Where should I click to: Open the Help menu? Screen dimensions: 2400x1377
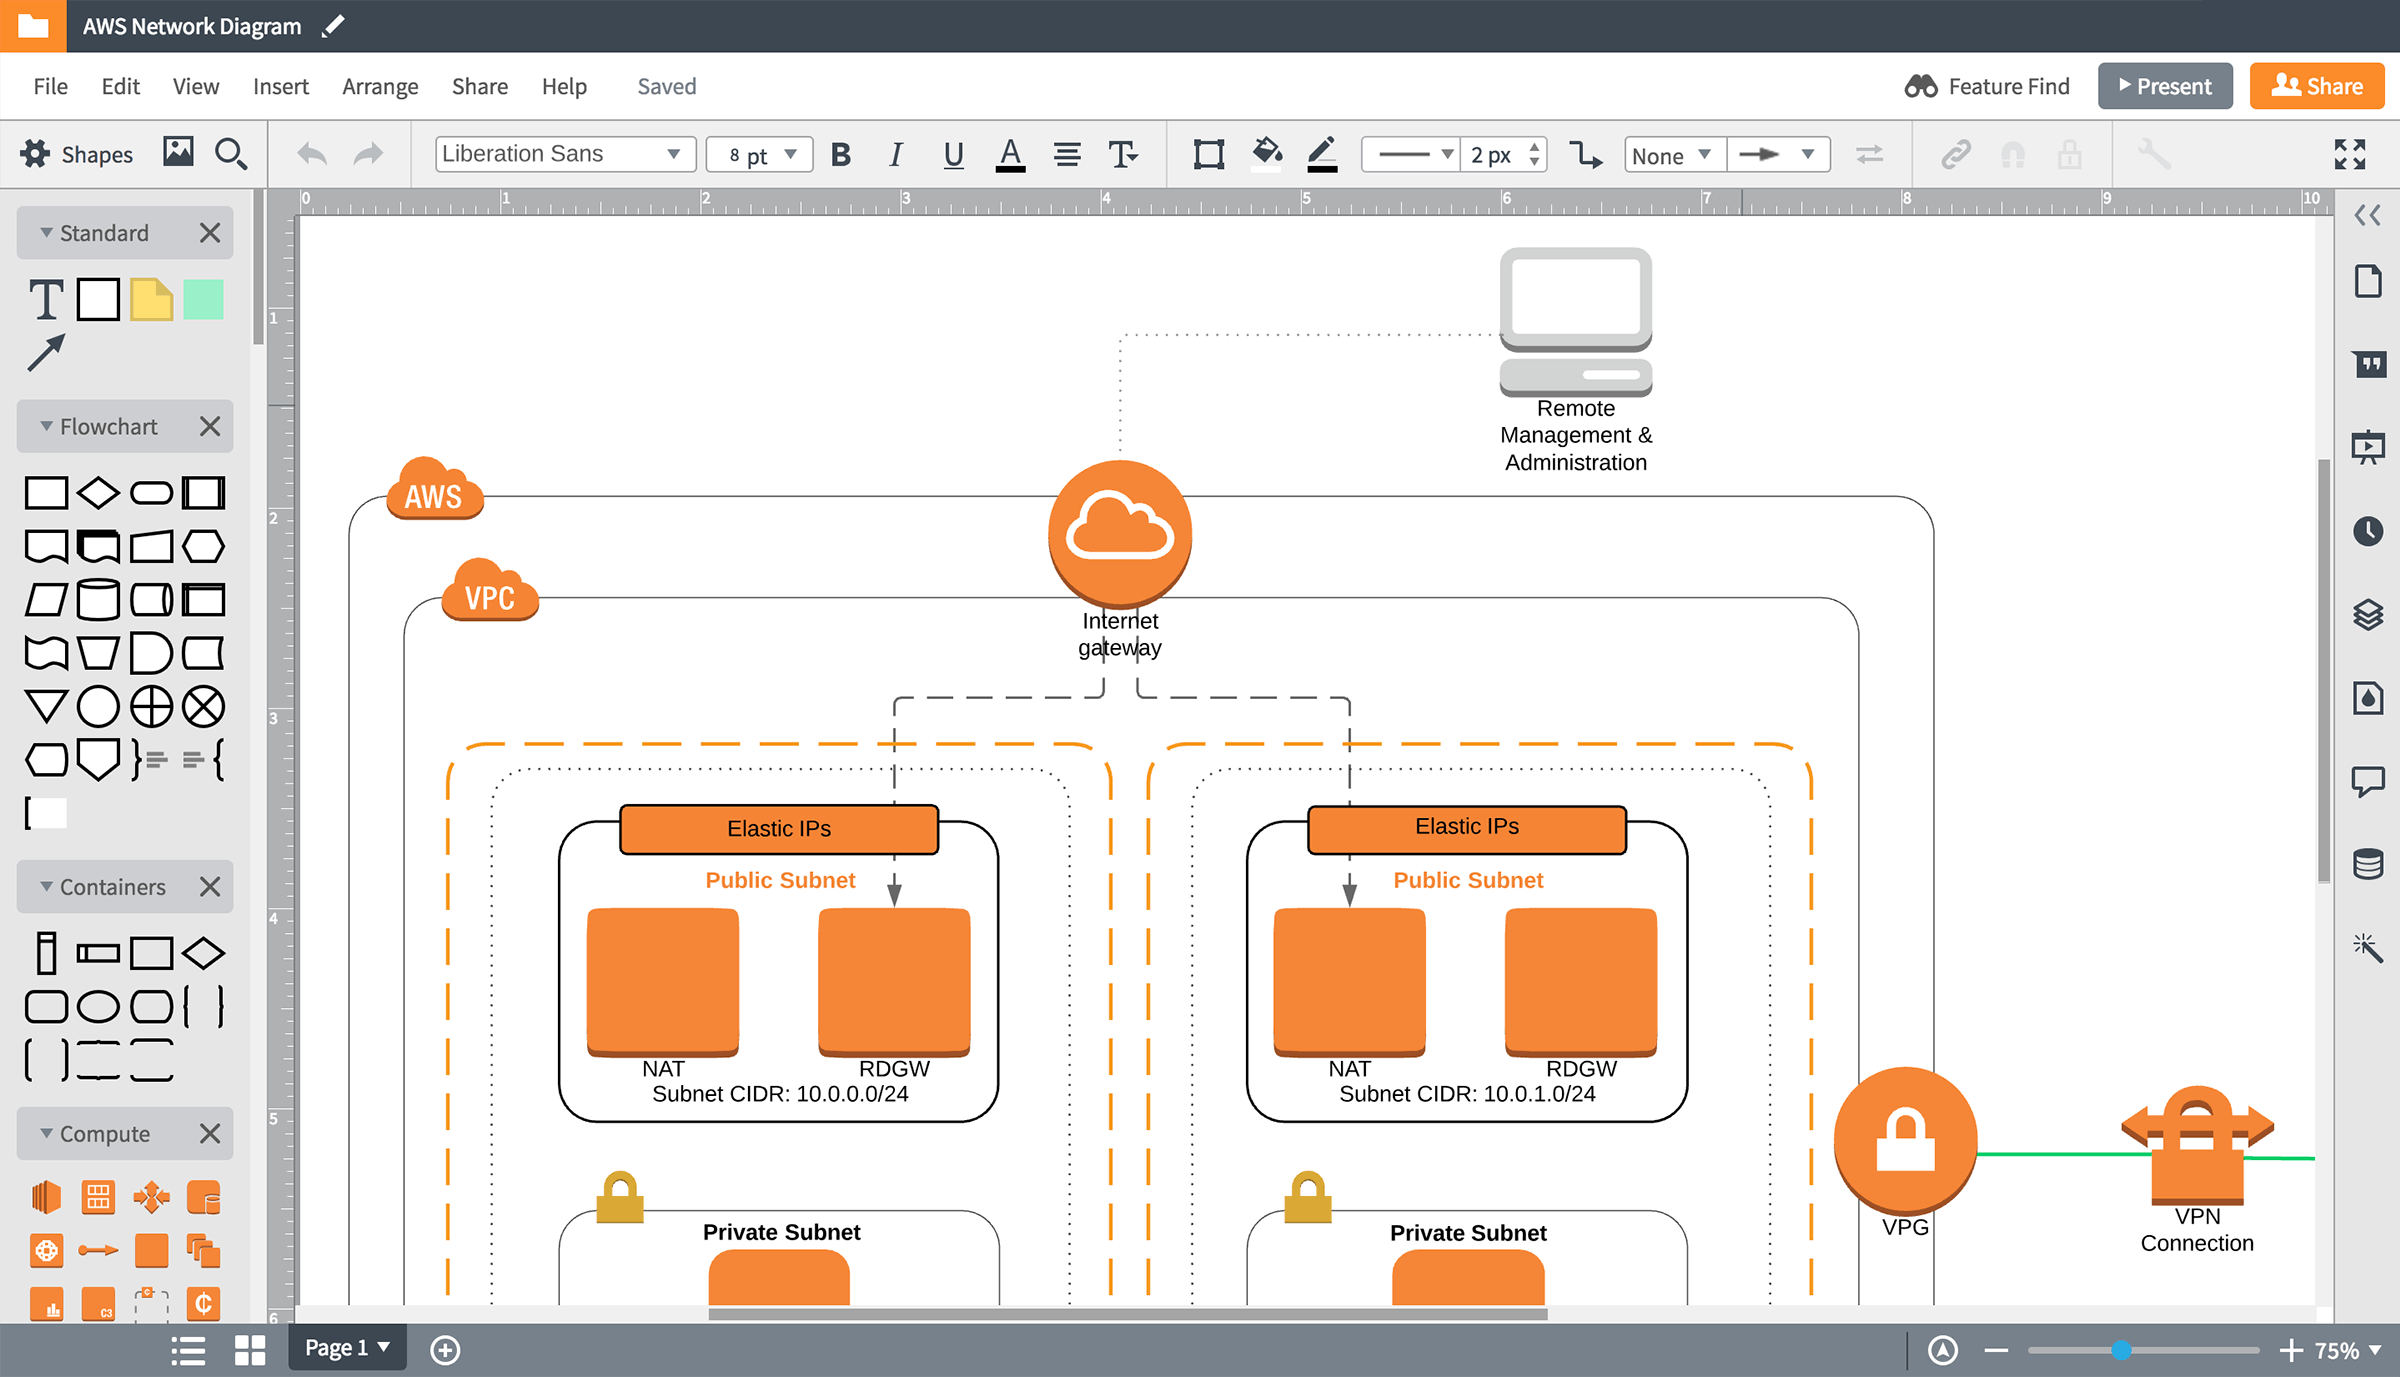tap(564, 86)
